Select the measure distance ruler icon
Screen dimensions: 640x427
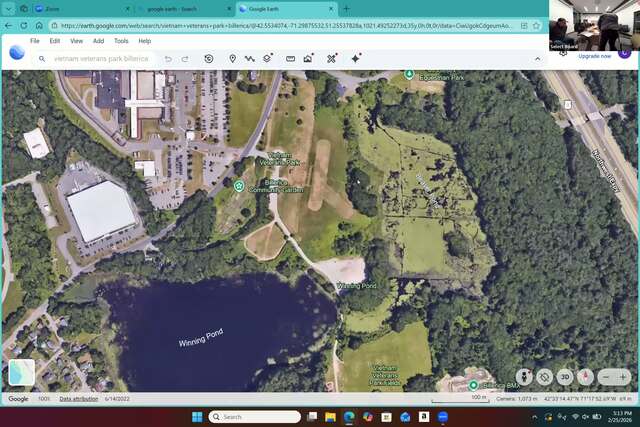[x=290, y=59]
